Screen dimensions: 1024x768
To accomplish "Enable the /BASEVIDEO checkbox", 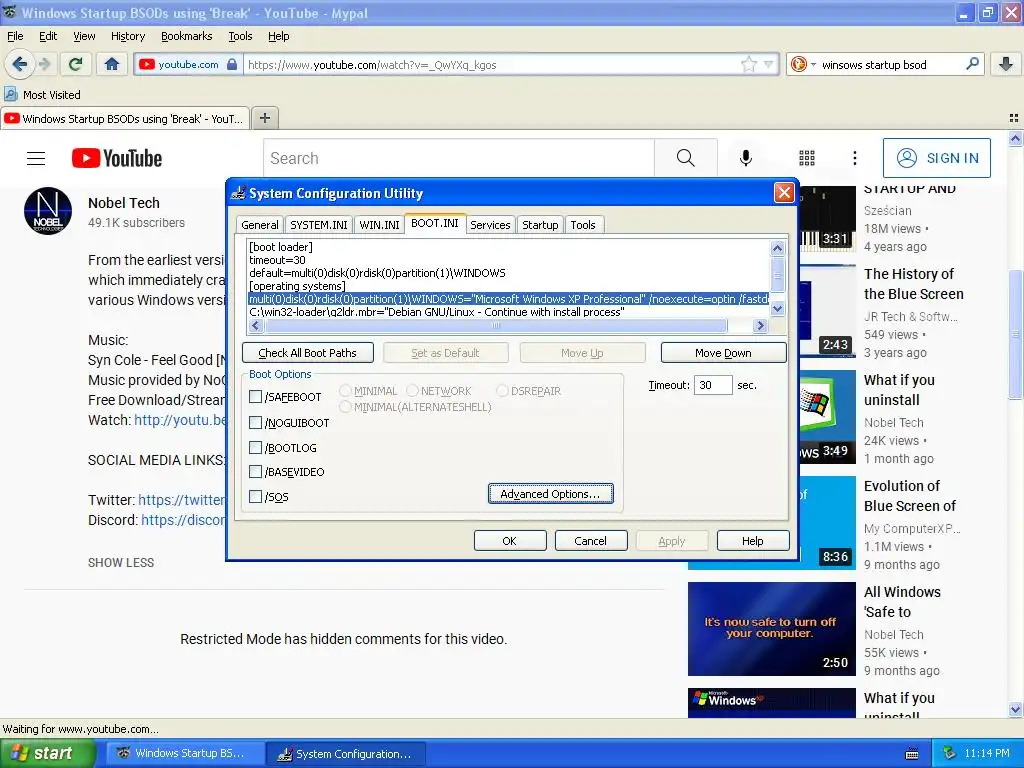I will (x=255, y=472).
